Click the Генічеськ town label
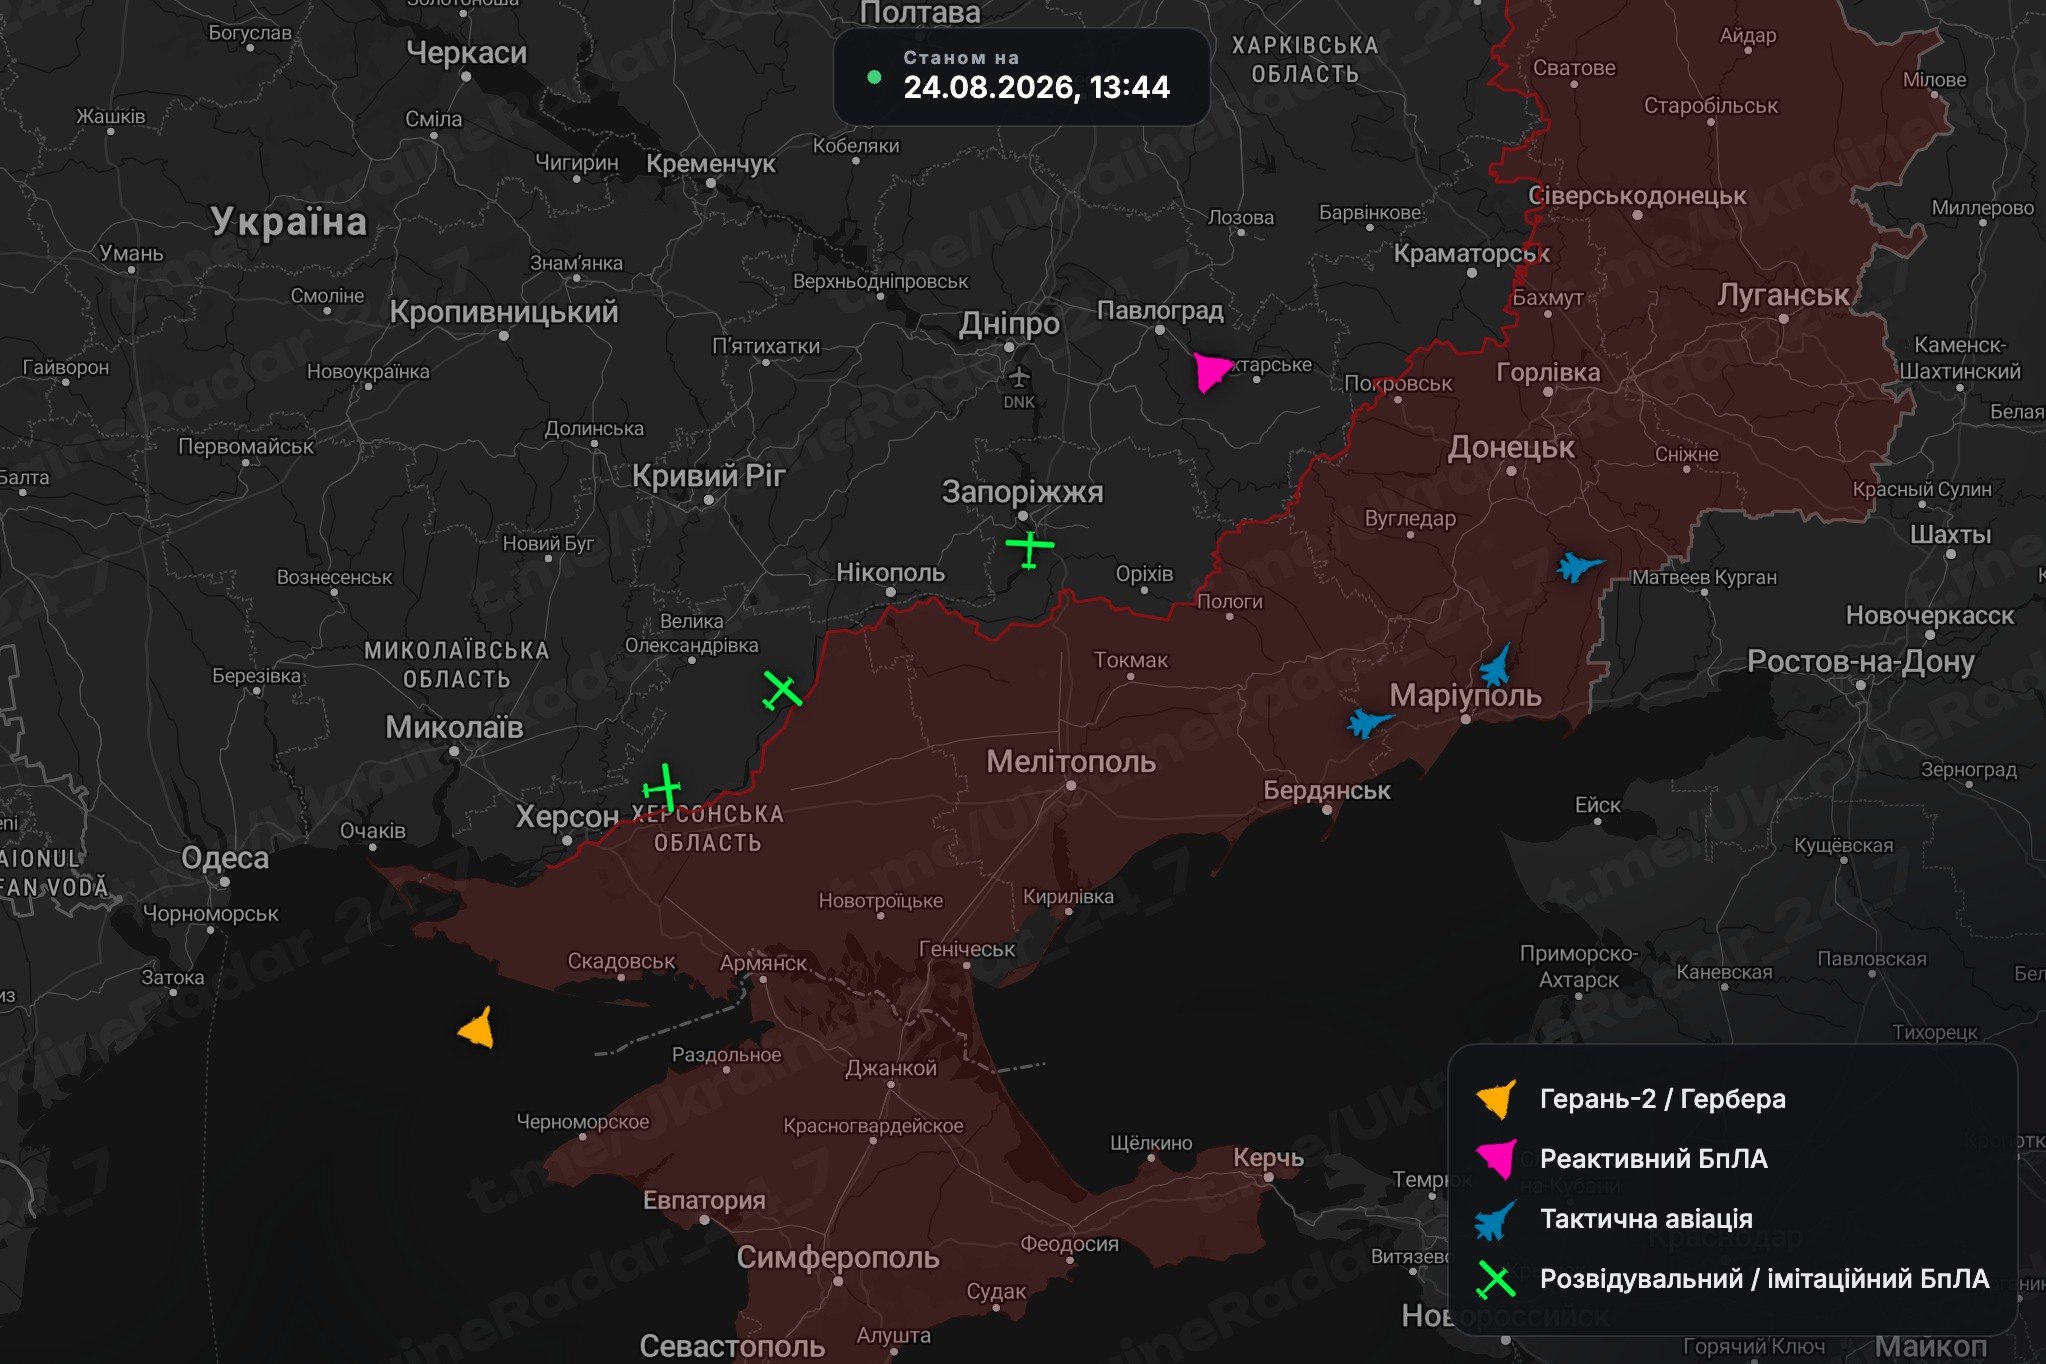2046x1364 pixels. 967,950
